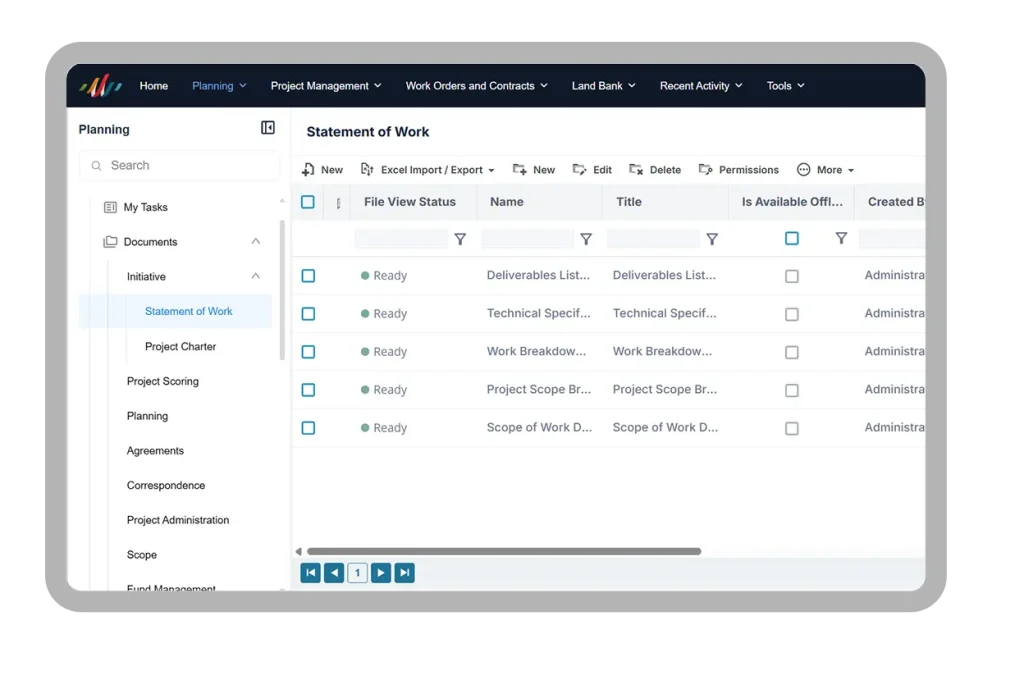Screen dimensions: 1024x689
Task: Collapse the Initiative tree chevron
Action: point(255,276)
